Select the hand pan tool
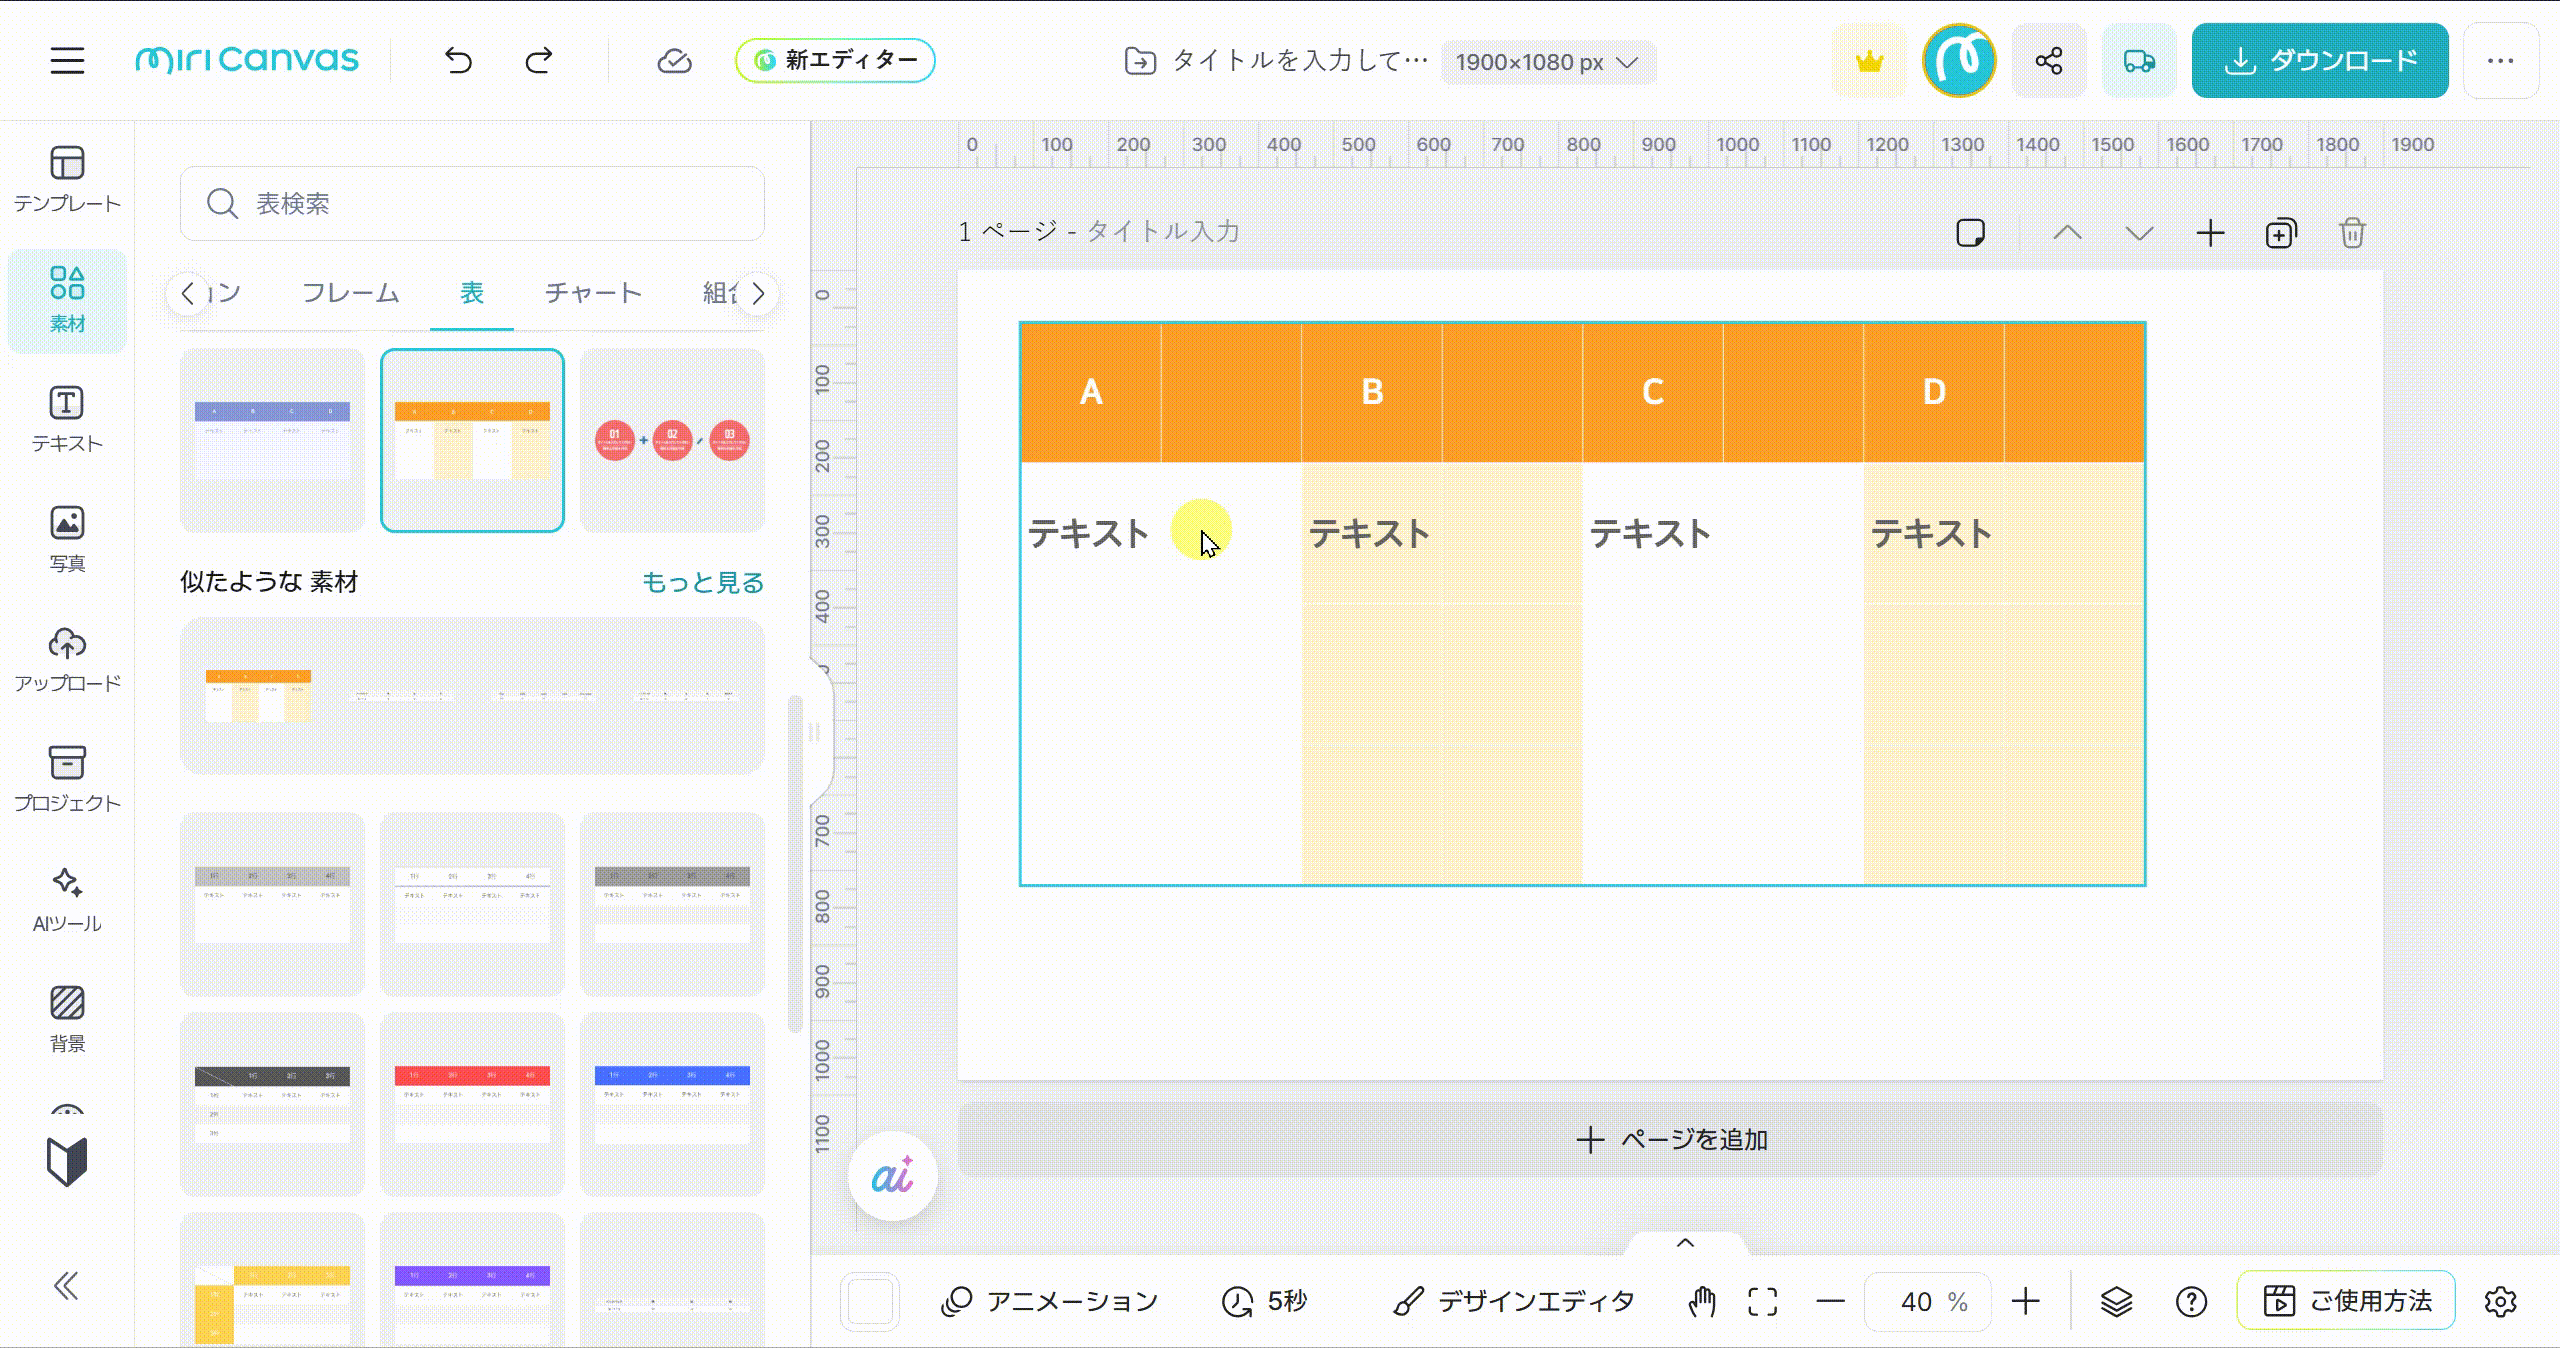This screenshot has height=1348, width=2560. click(x=1702, y=1301)
